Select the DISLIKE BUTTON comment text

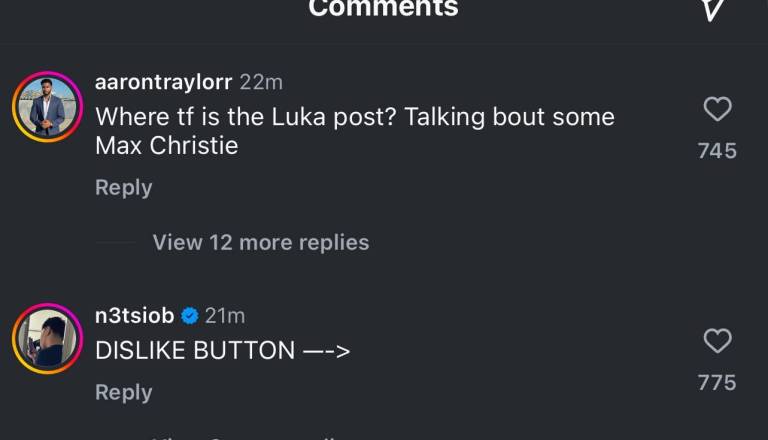pos(222,351)
